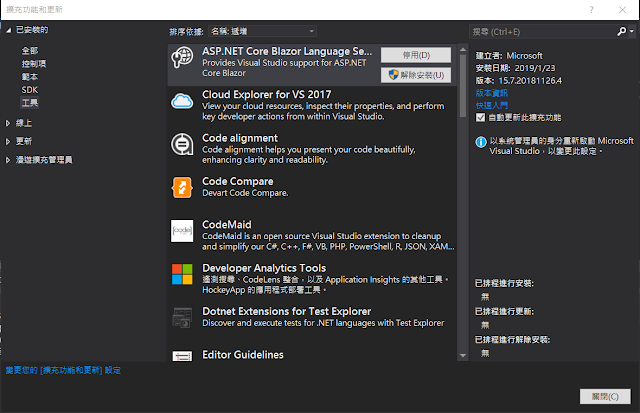
Task: Select the Code Compare title
Action: coord(238,182)
